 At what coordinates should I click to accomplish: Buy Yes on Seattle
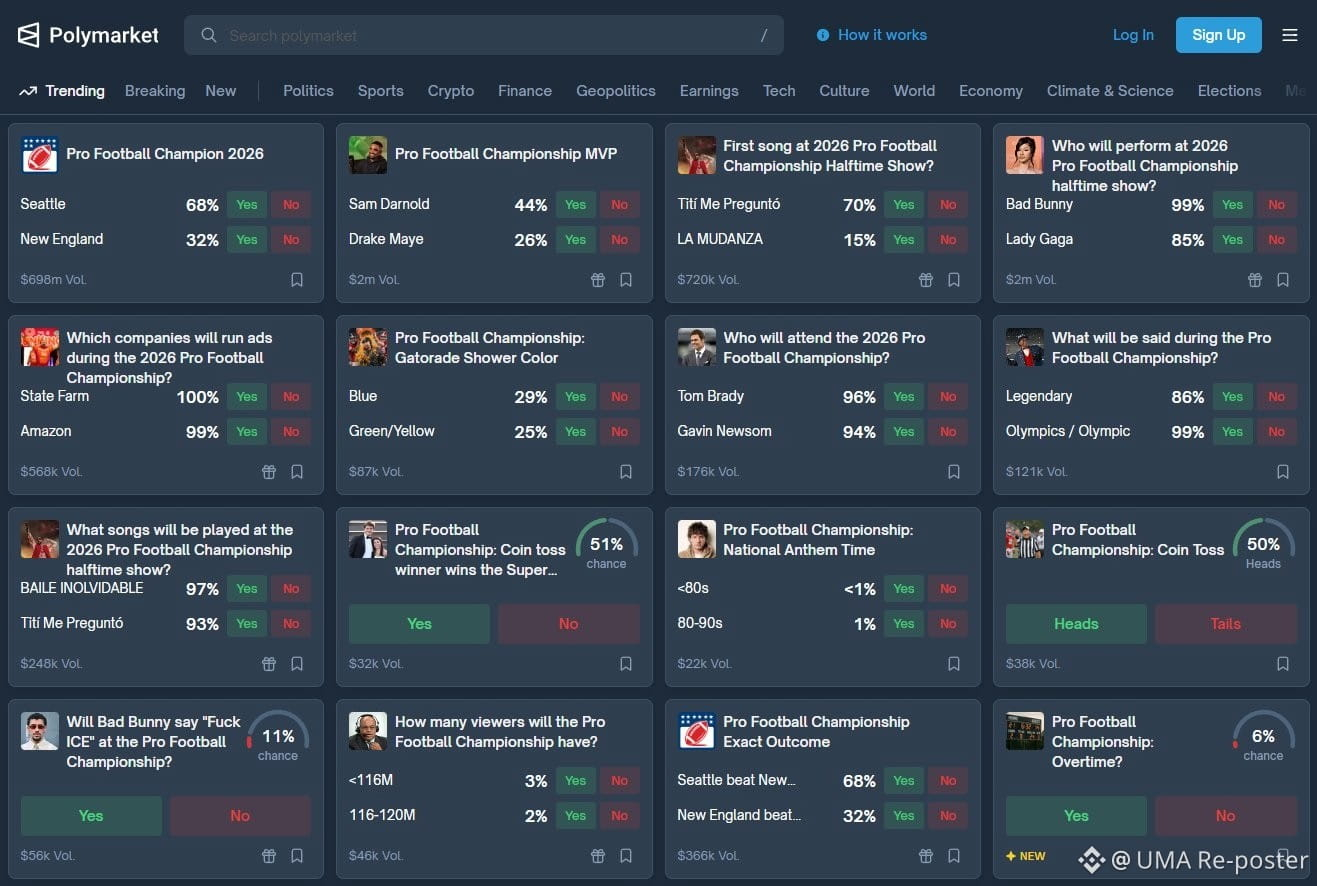(247, 205)
